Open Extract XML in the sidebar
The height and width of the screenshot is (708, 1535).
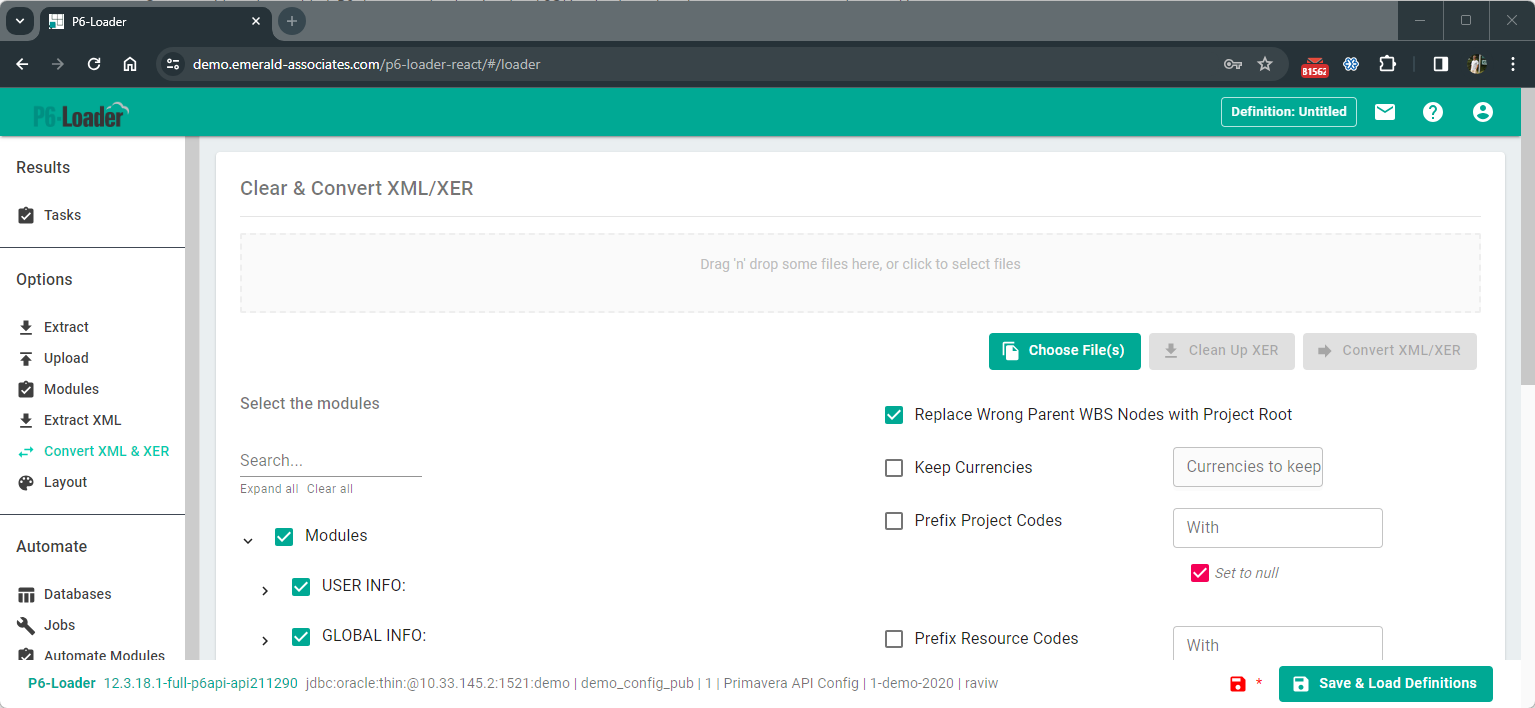pyautogui.click(x=82, y=420)
